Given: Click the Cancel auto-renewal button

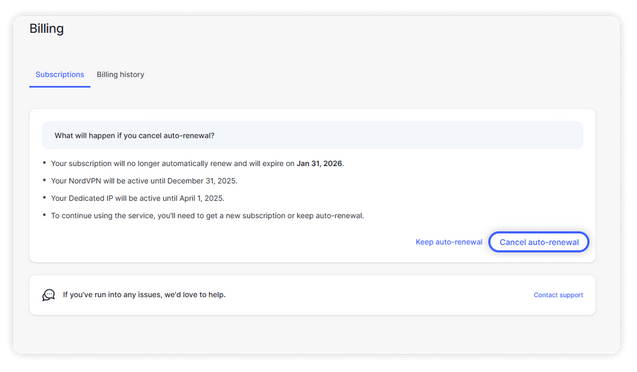Looking at the screenshot, I should (539, 242).
